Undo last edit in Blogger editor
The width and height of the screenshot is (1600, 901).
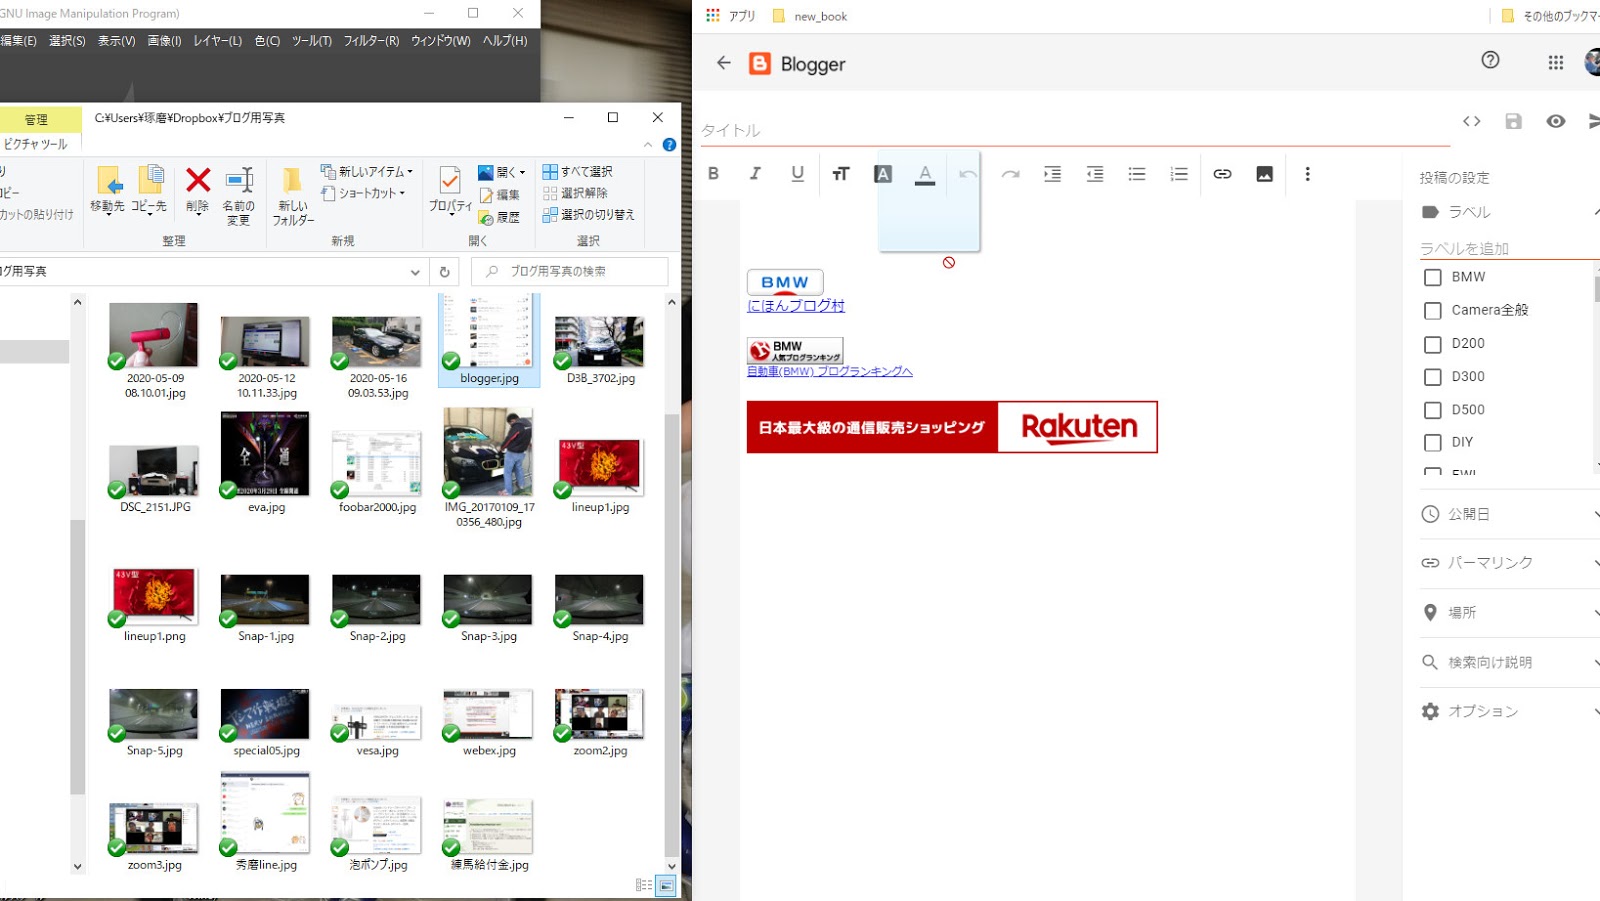tap(968, 174)
